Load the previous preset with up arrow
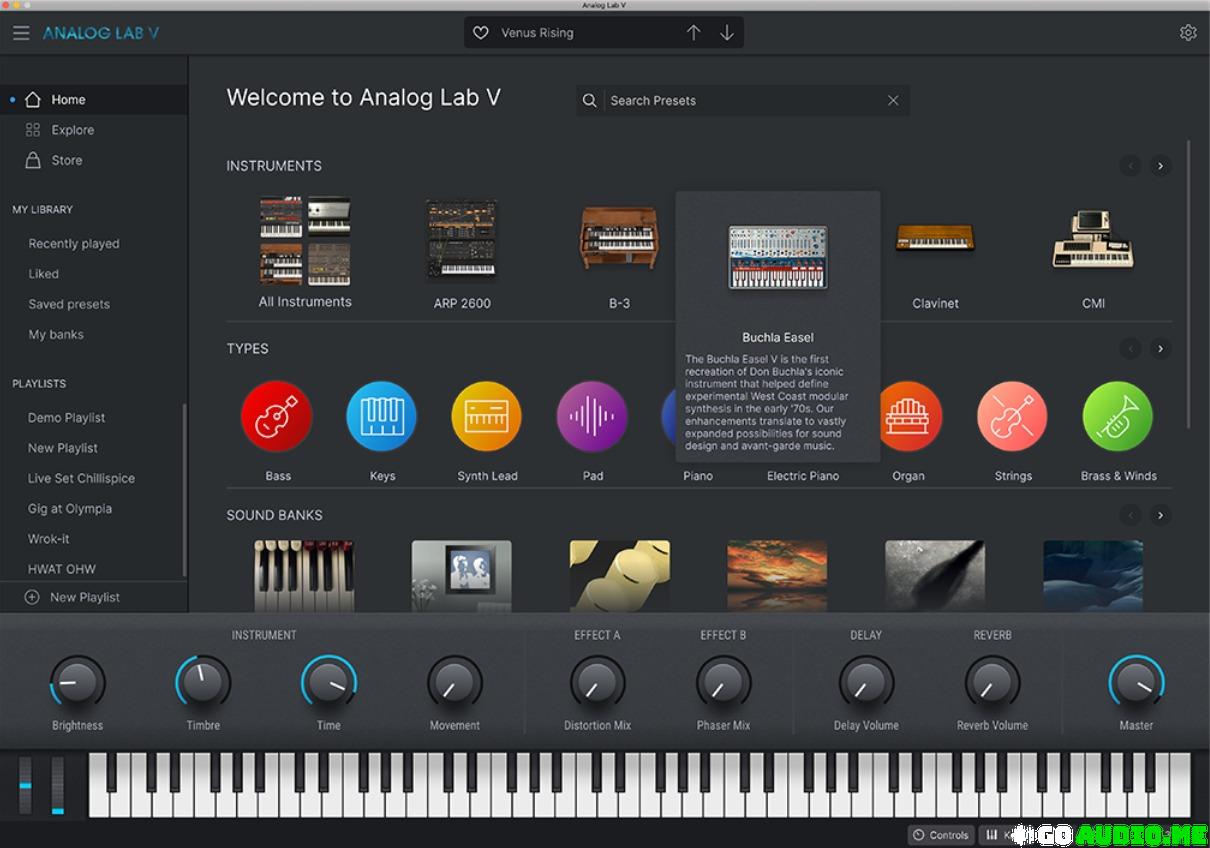The image size is (1210, 848). pyautogui.click(x=693, y=33)
